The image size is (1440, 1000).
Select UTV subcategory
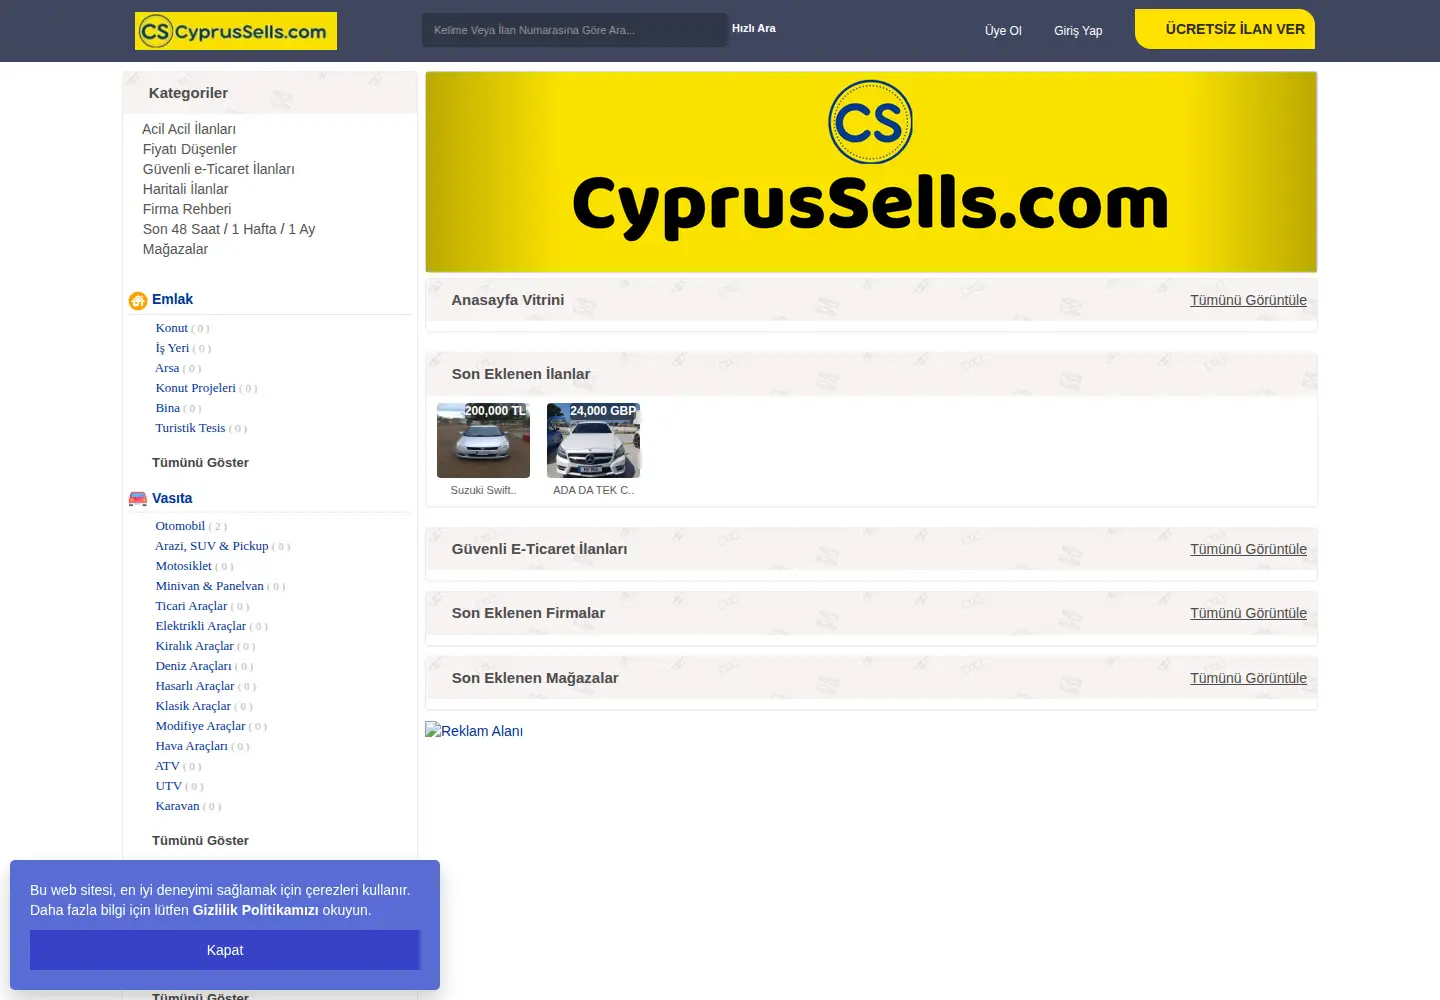pos(169,786)
